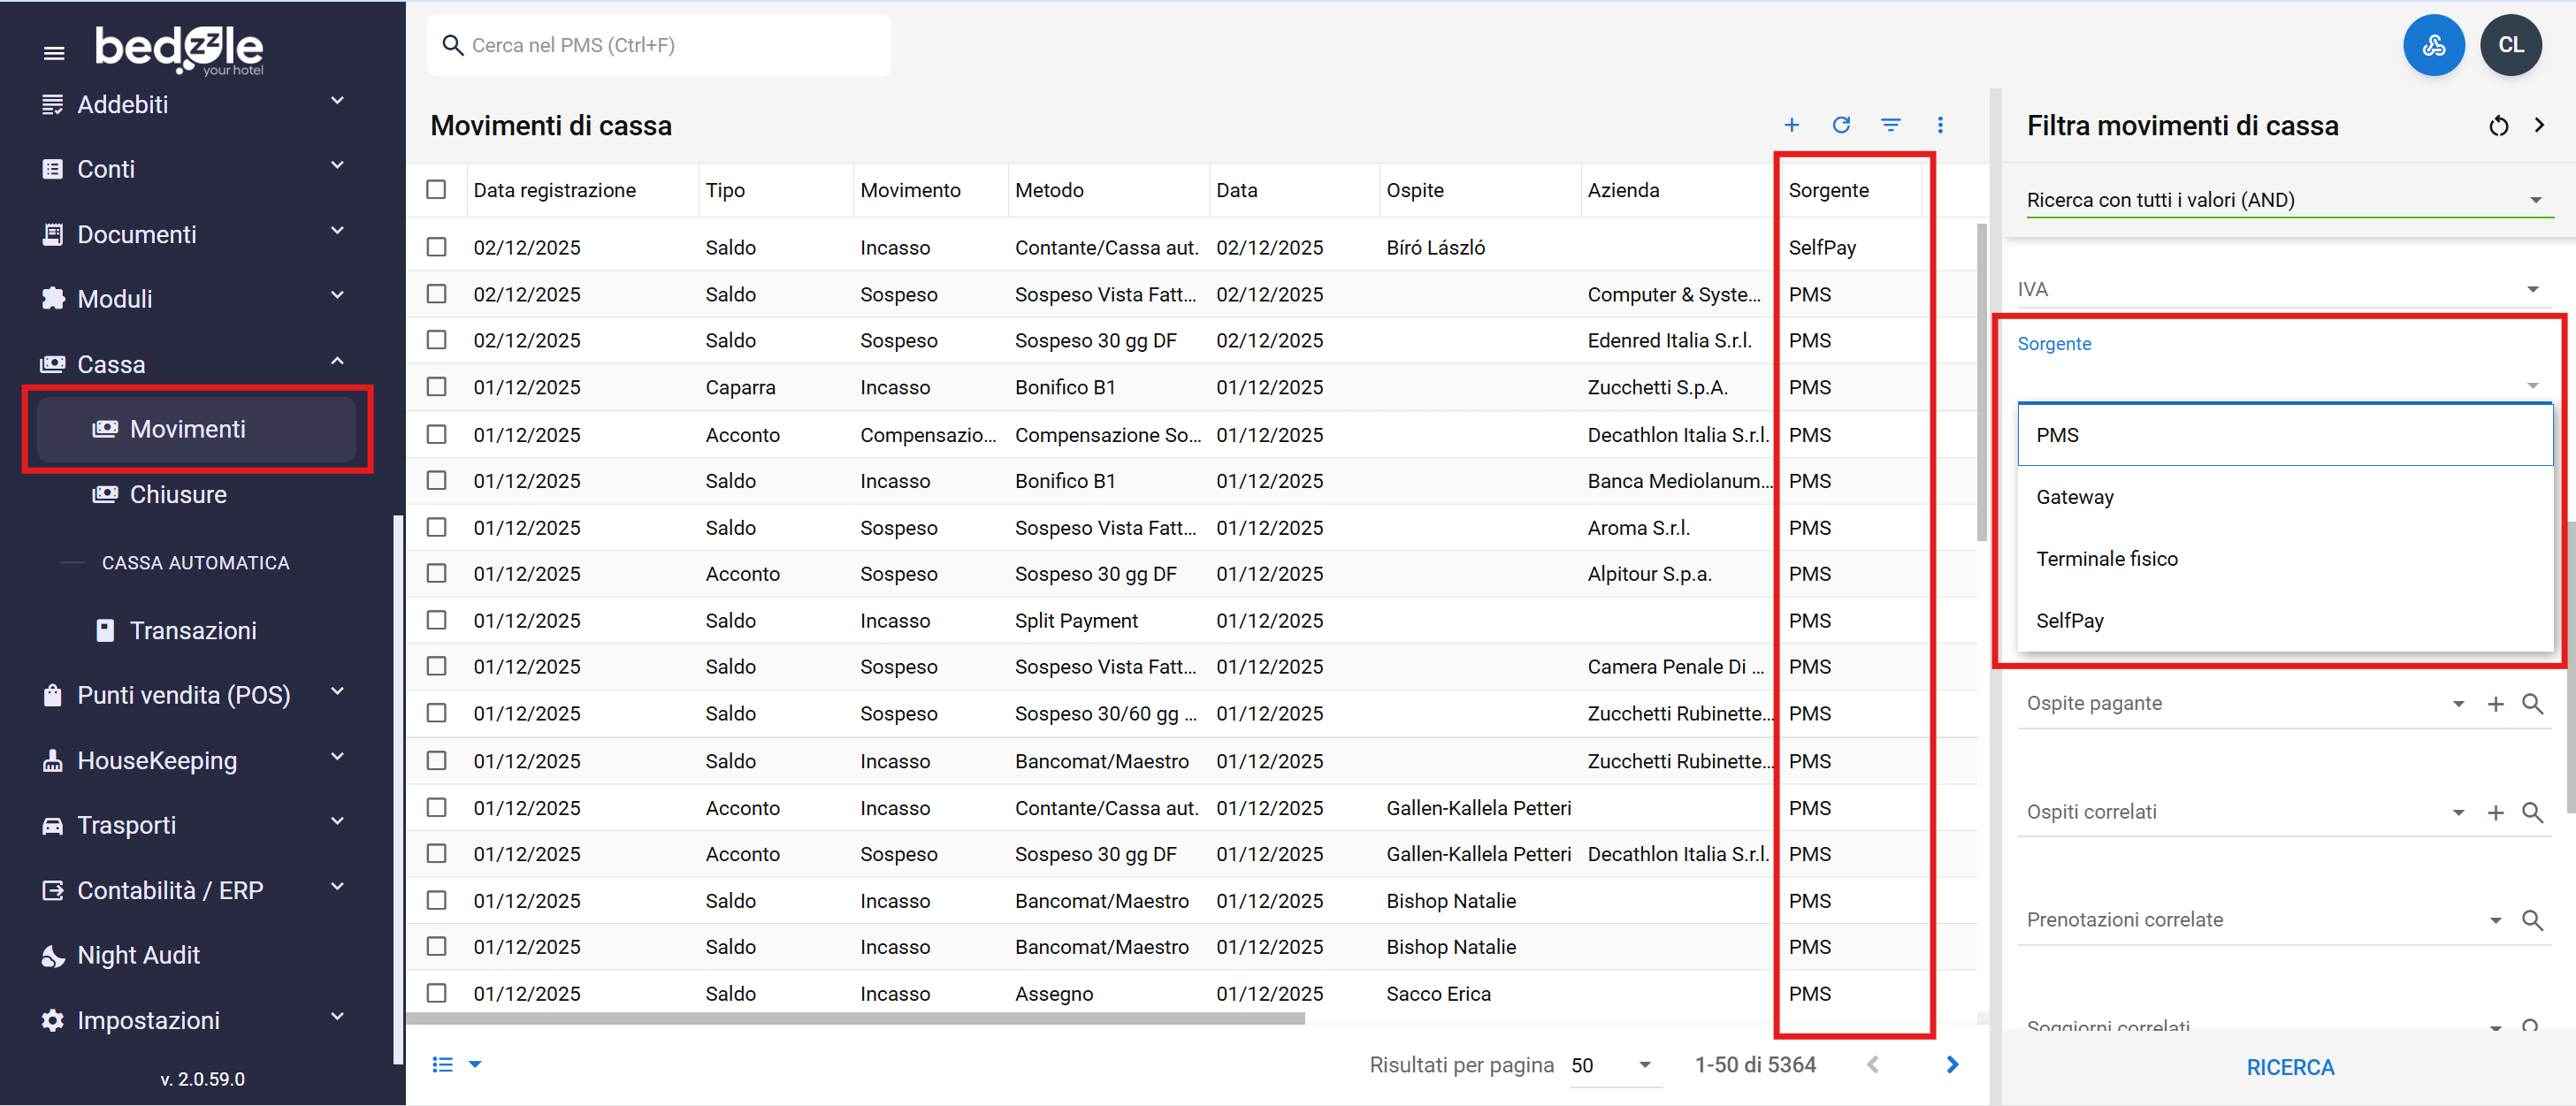Click the Cerca nel PMS search field
Screen dimensions: 2576x1106
point(660,45)
